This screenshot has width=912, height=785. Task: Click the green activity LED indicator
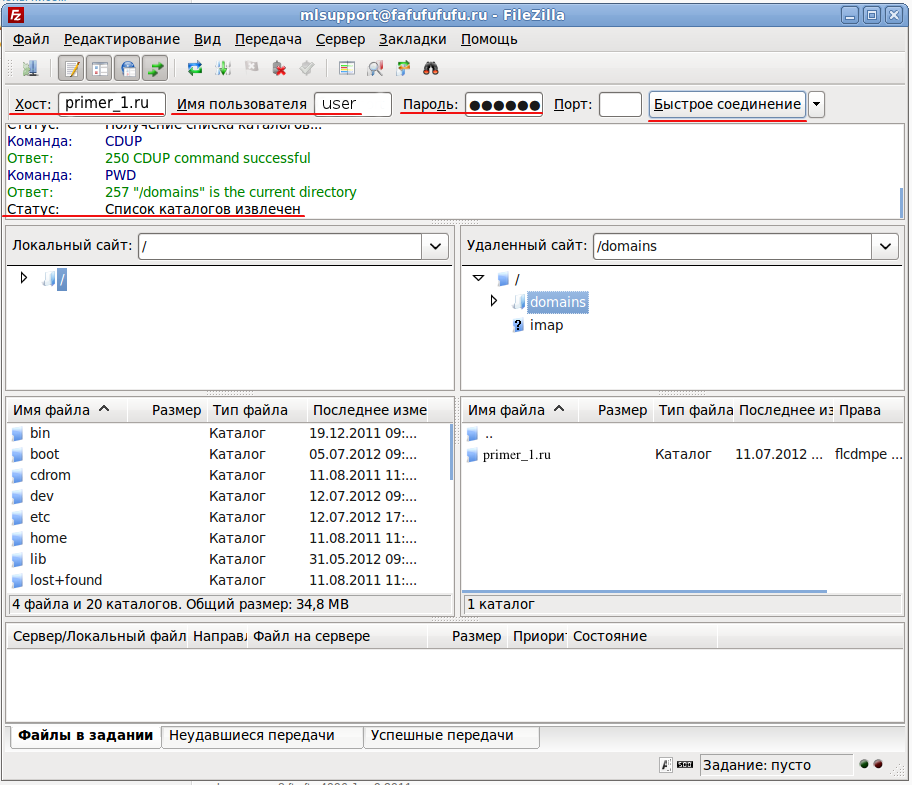tap(864, 764)
